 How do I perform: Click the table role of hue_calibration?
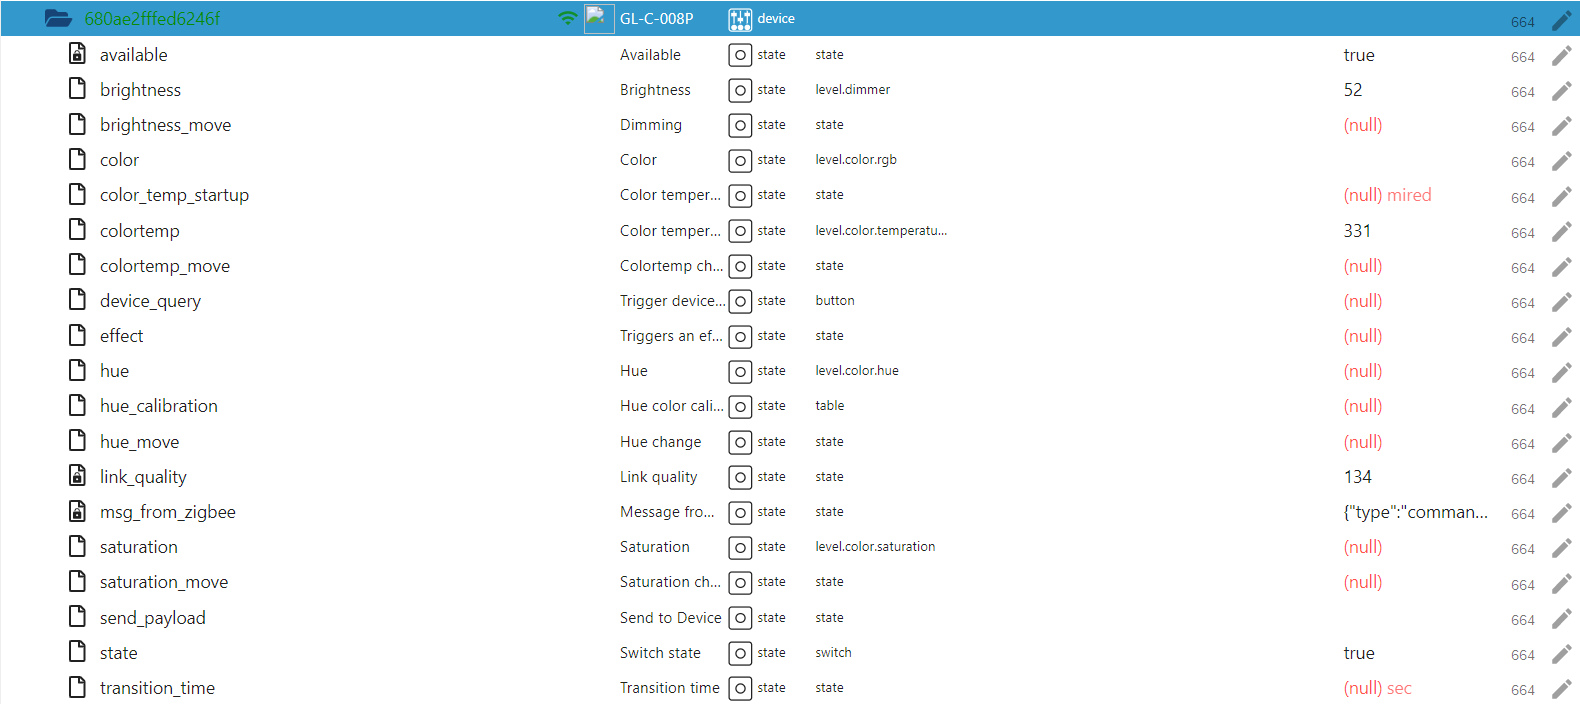(829, 406)
